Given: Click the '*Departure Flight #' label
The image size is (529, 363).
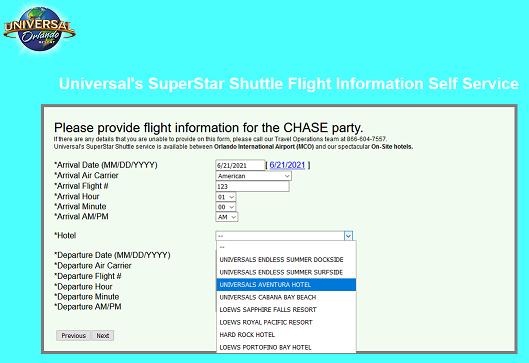Looking at the screenshot, I should [88, 276].
